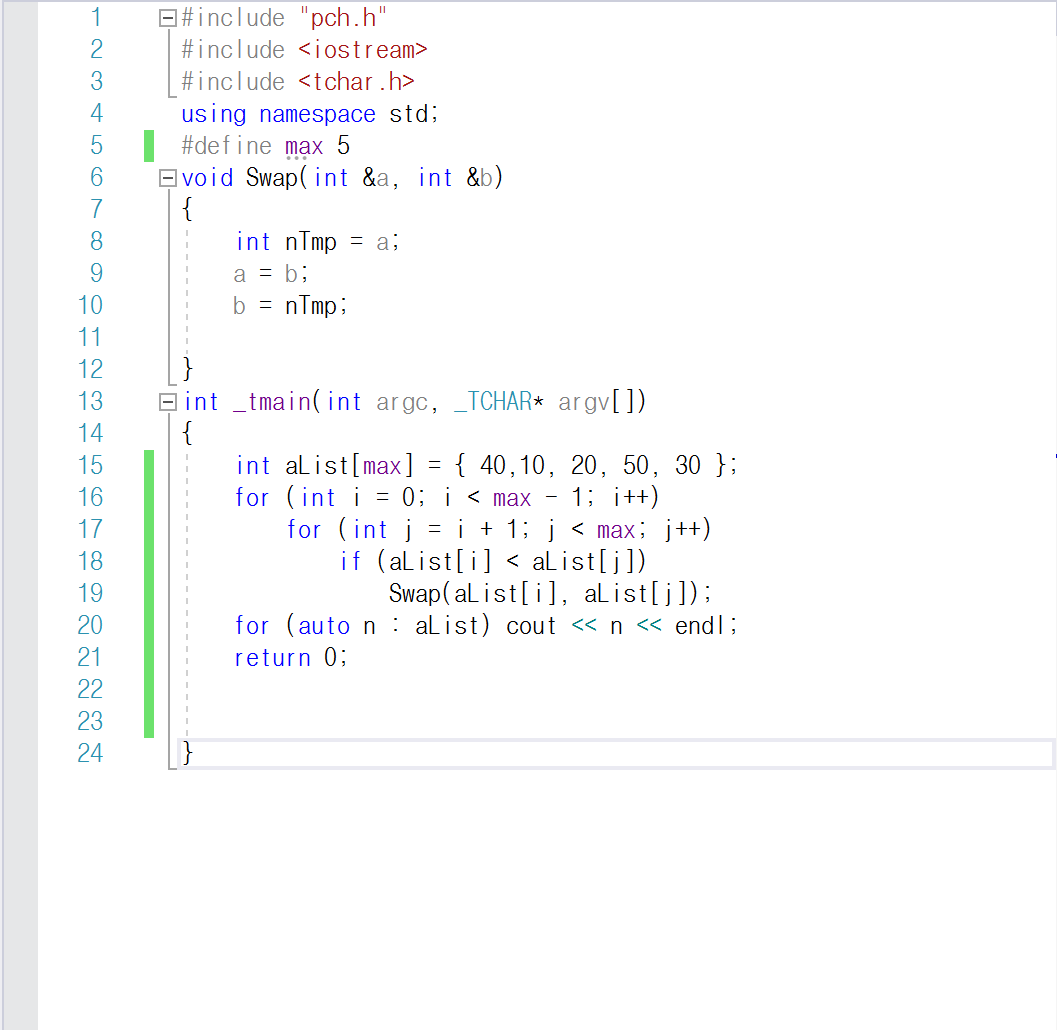The height and width of the screenshot is (1030, 1057).
Task: Click the 'argv[]' parameter
Action: tap(601, 402)
